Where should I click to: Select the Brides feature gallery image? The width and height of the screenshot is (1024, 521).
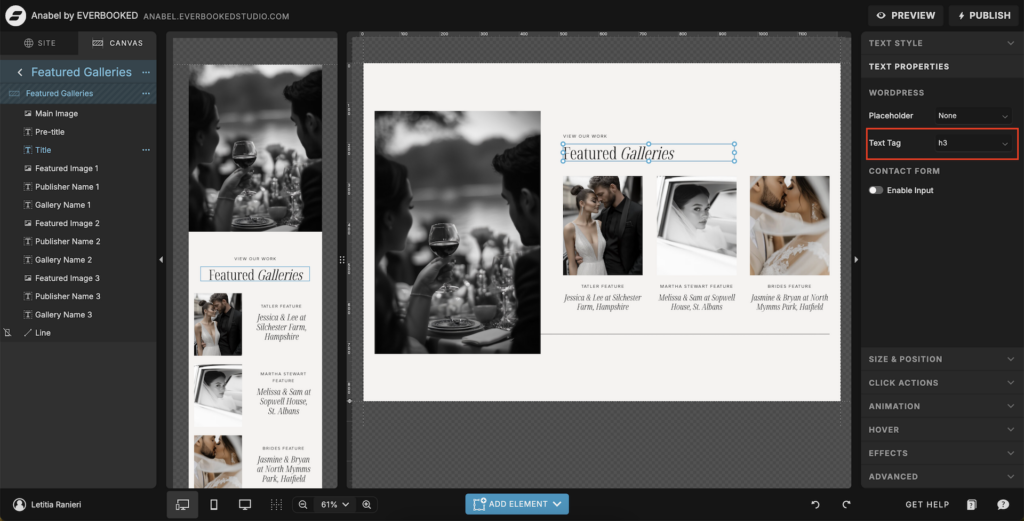[790, 225]
